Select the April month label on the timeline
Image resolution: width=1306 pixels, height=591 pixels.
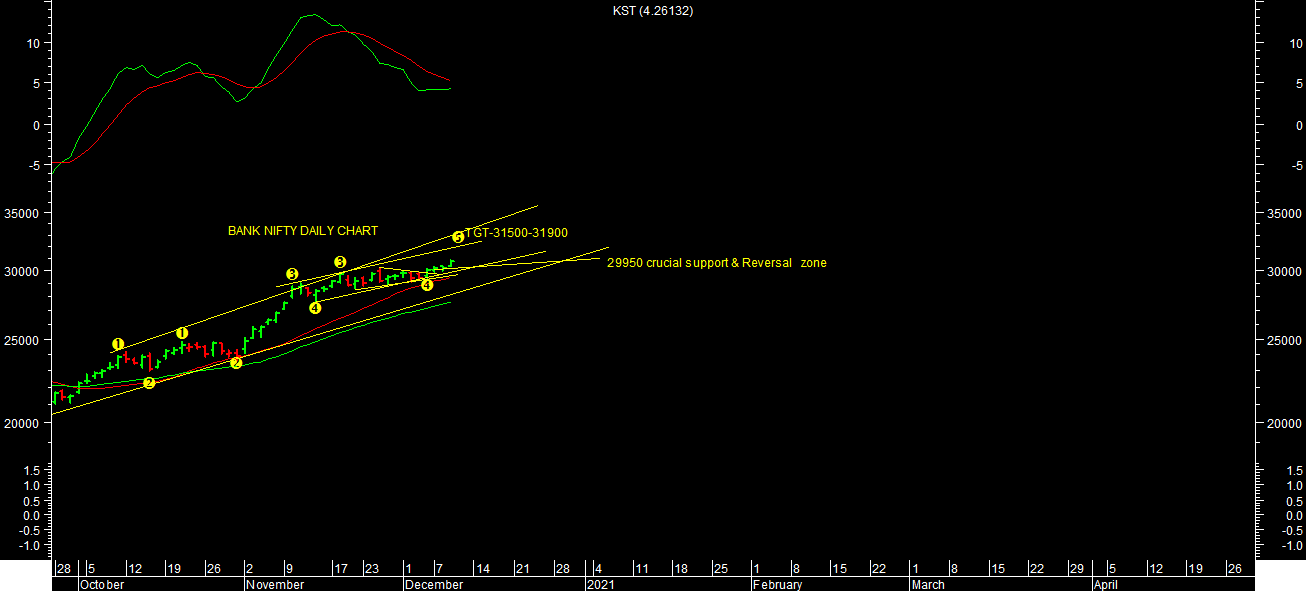1105,584
